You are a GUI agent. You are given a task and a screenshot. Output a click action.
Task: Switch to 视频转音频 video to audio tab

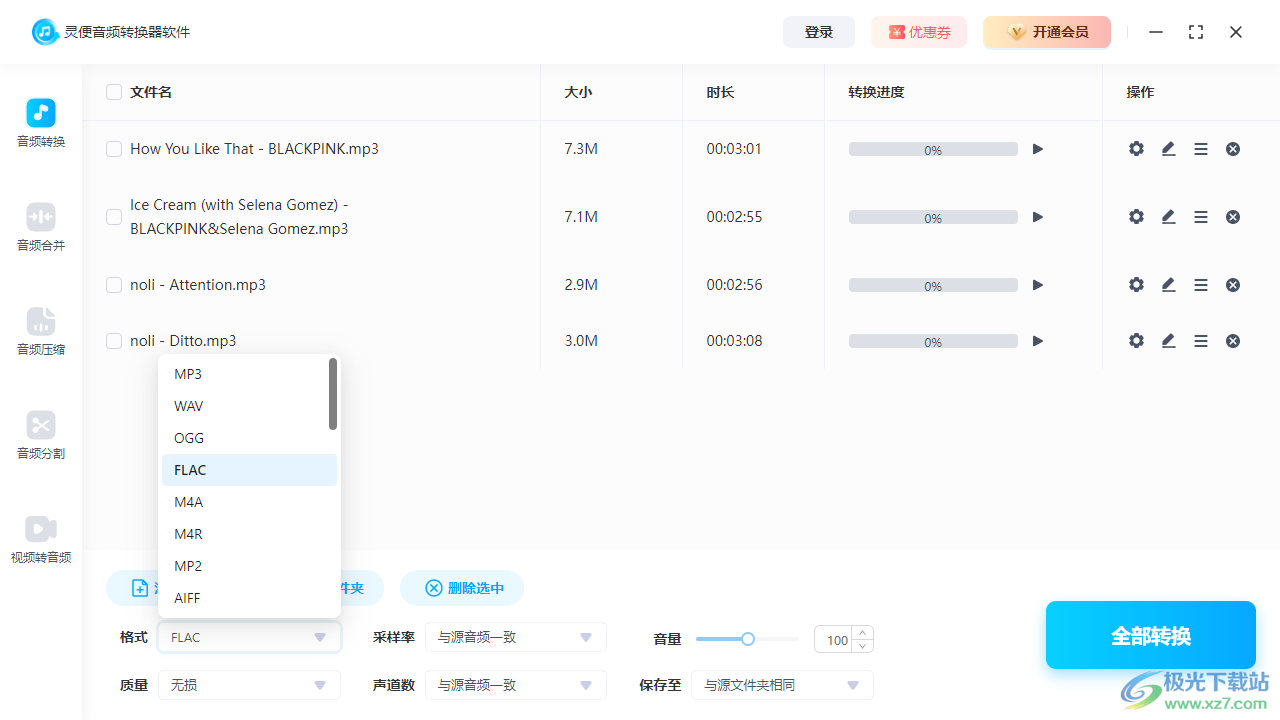point(41,540)
